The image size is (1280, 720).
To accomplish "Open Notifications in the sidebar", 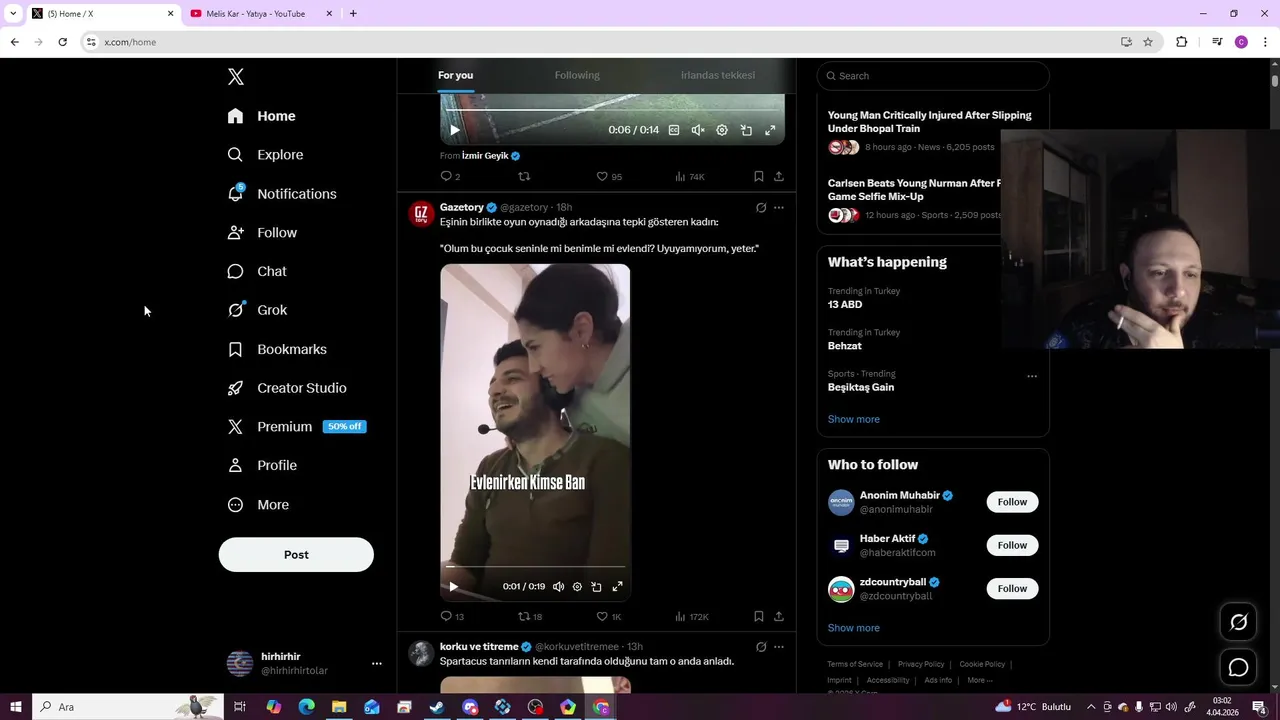I will [281, 194].
